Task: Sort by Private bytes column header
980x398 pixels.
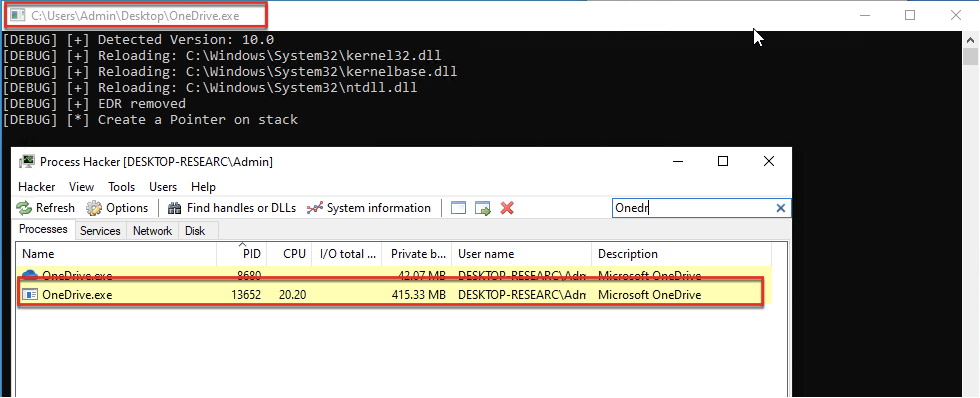Action: [417, 254]
